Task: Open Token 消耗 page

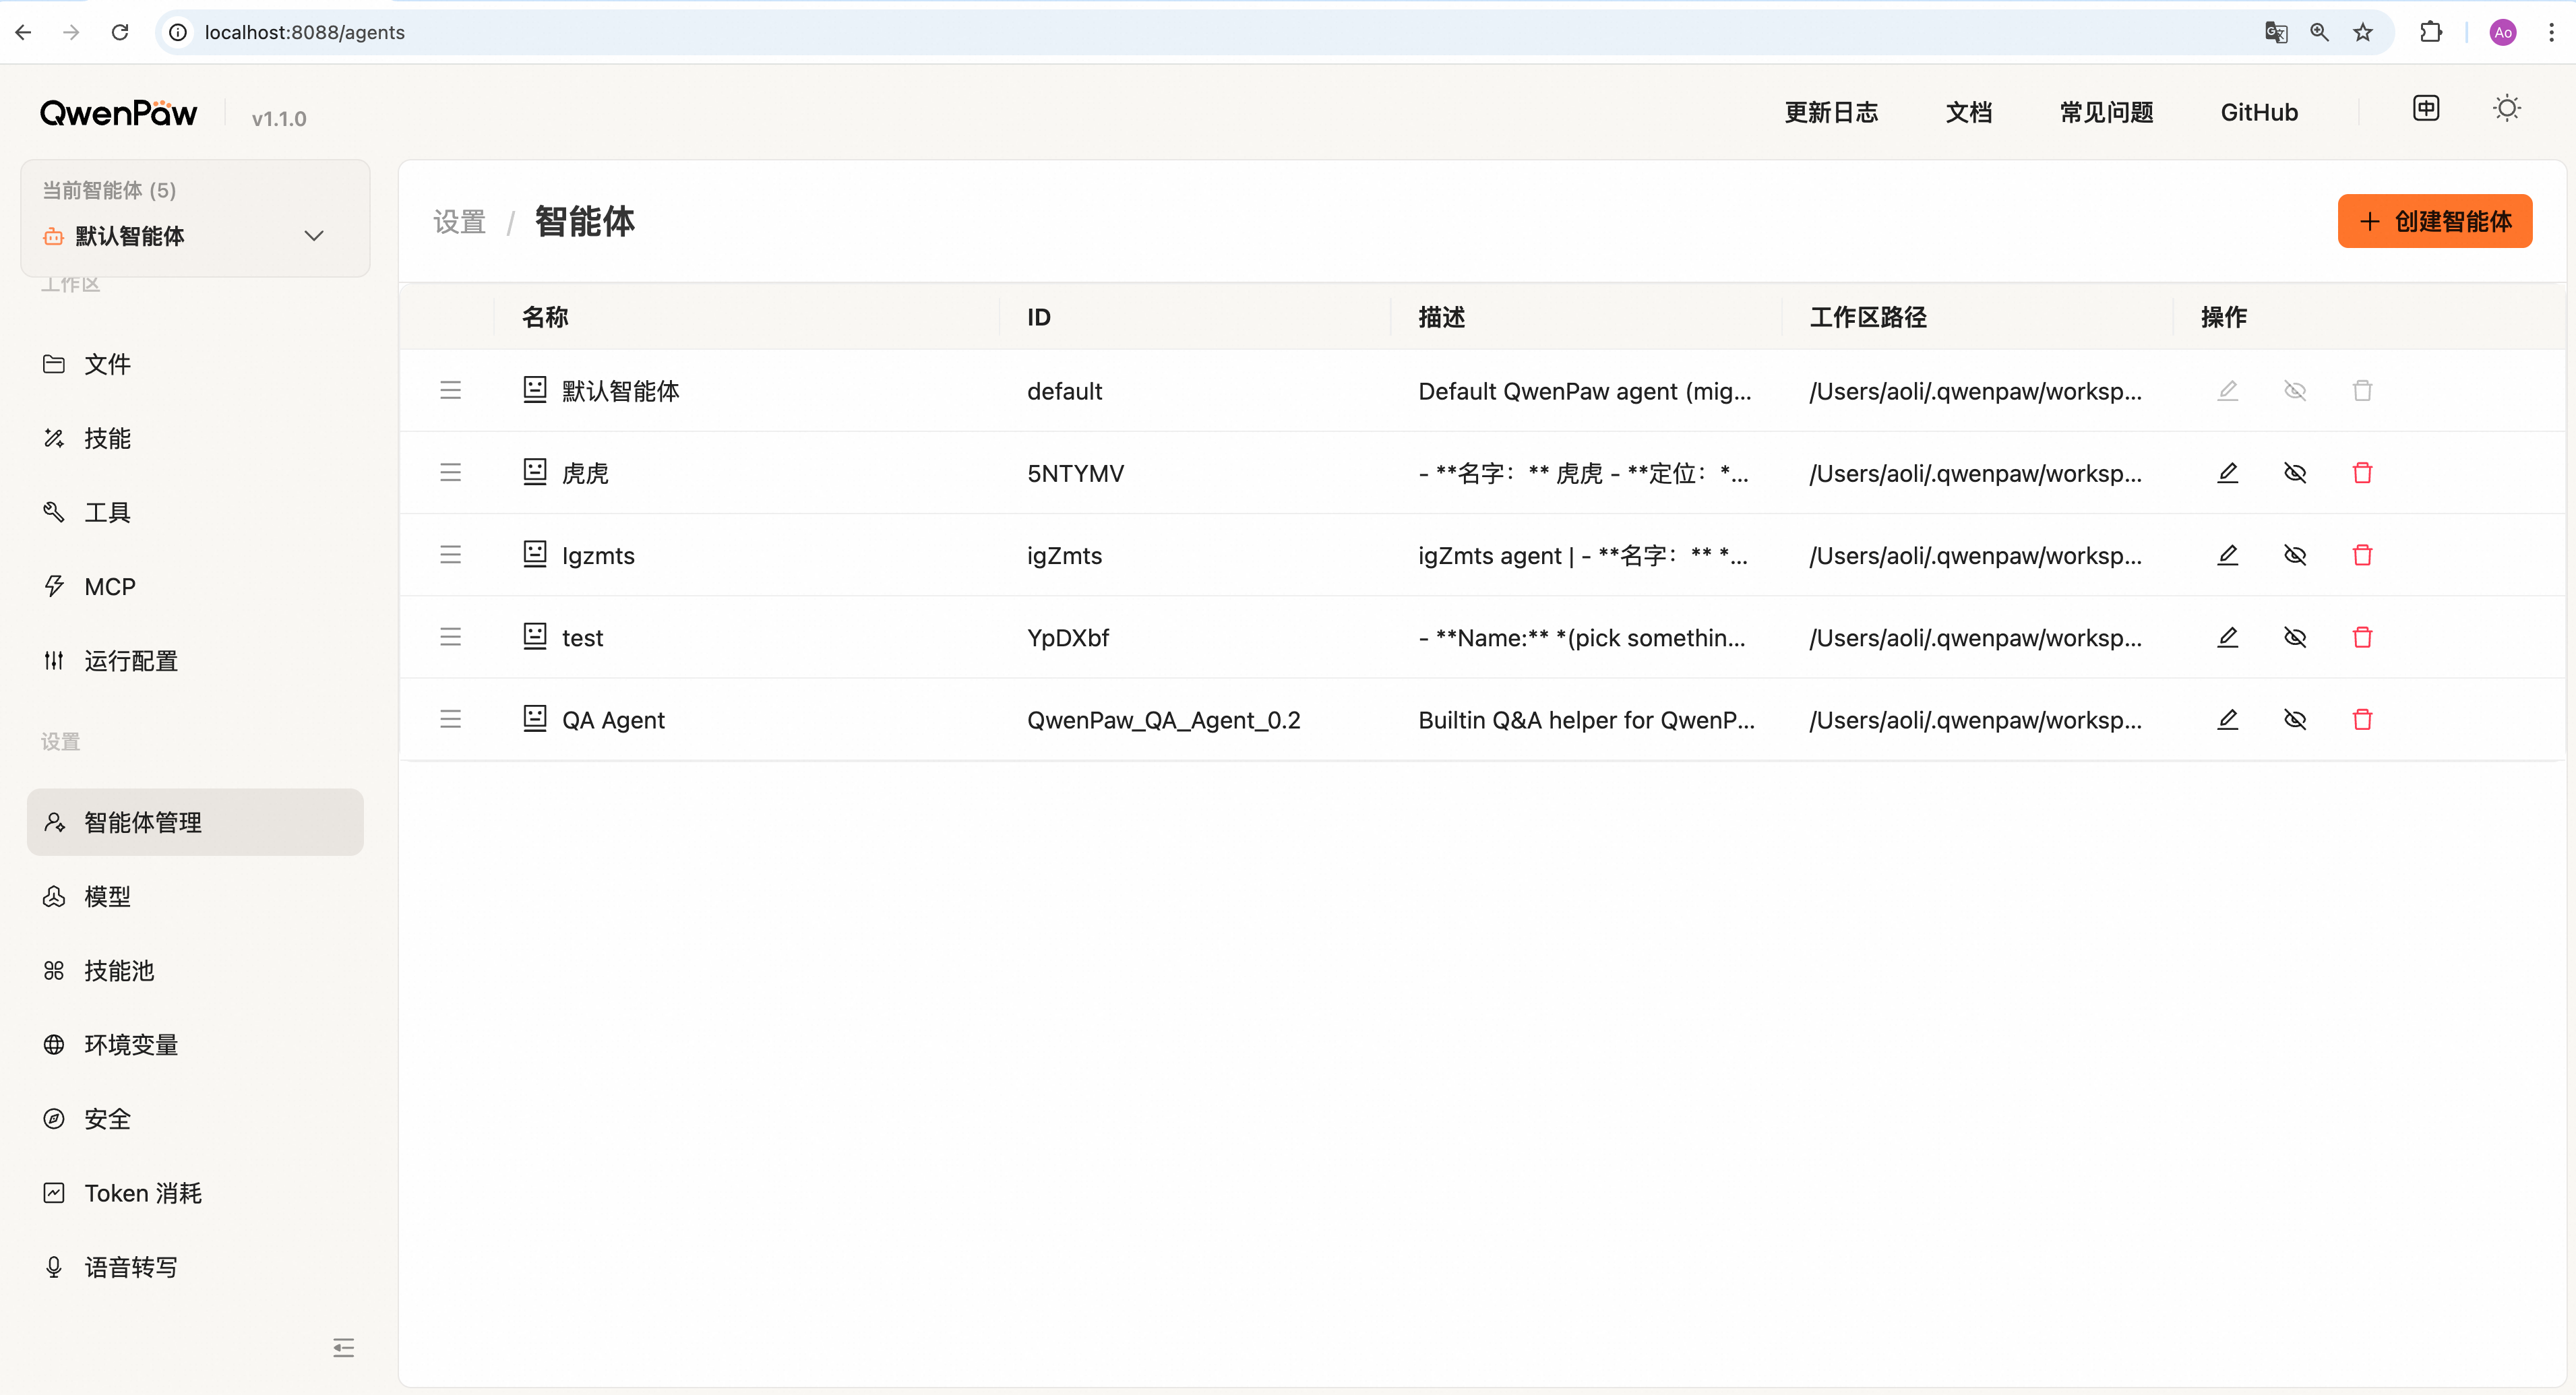Action: point(195,1192)
